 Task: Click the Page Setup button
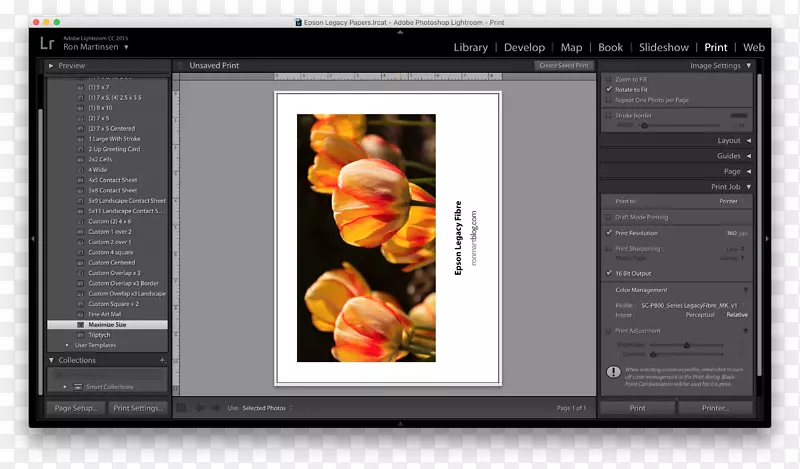pos(76,408)
